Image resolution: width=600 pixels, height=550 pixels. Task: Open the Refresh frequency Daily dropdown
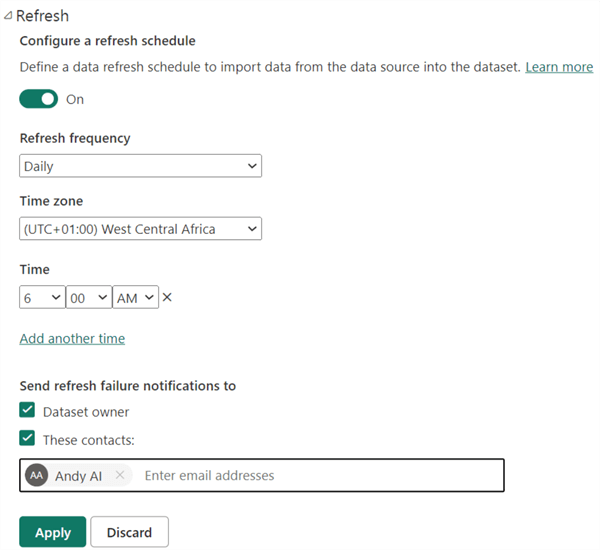pos(140,166)
